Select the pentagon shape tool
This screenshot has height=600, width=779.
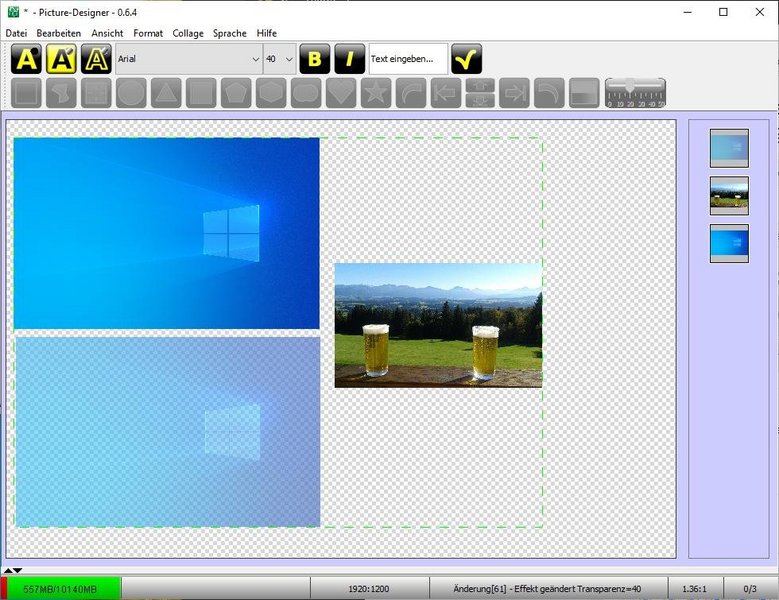[x=236, y=93]
